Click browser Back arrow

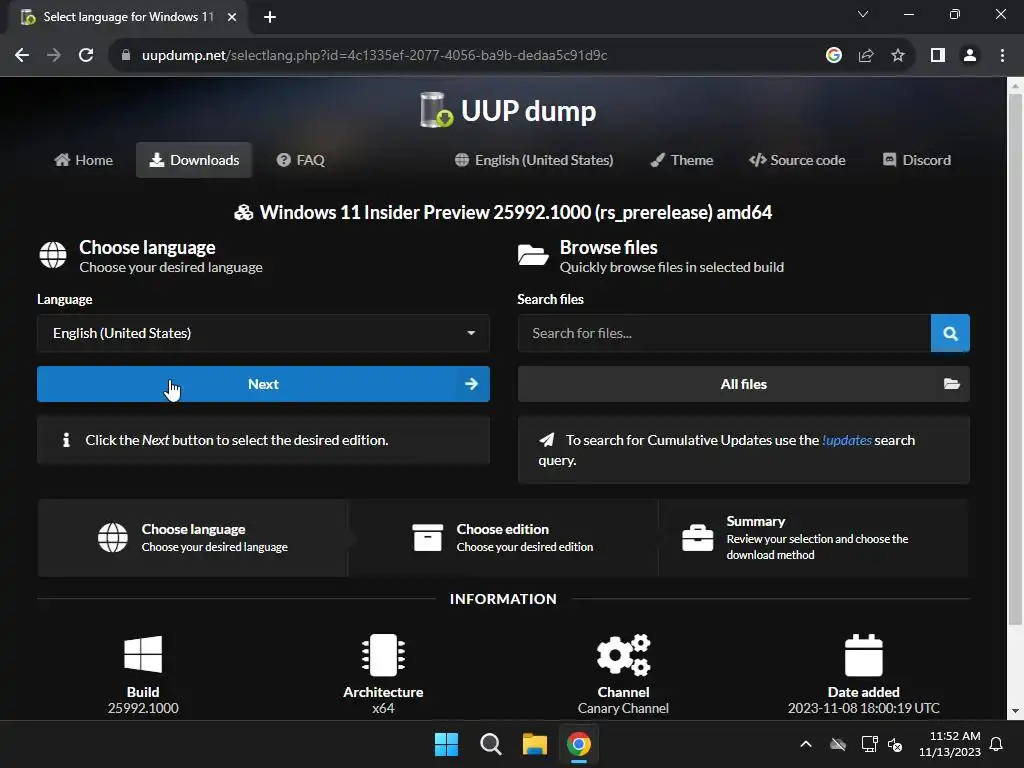click(x=22, y=55)
